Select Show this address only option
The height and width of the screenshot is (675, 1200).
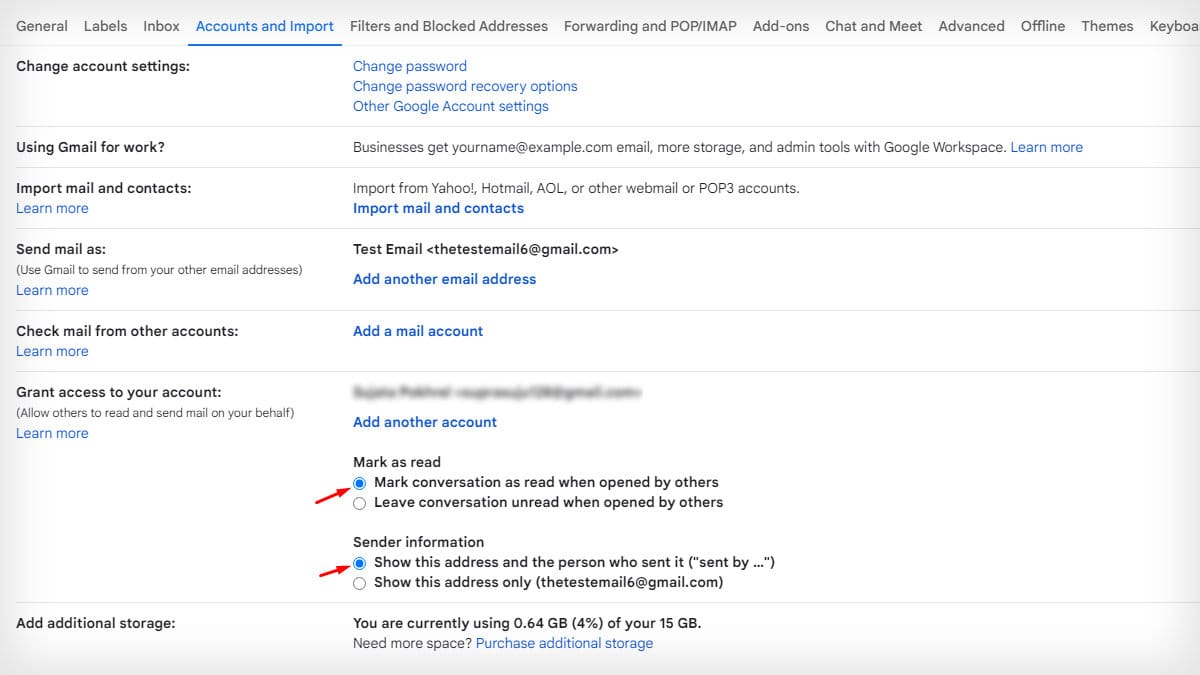360,582
